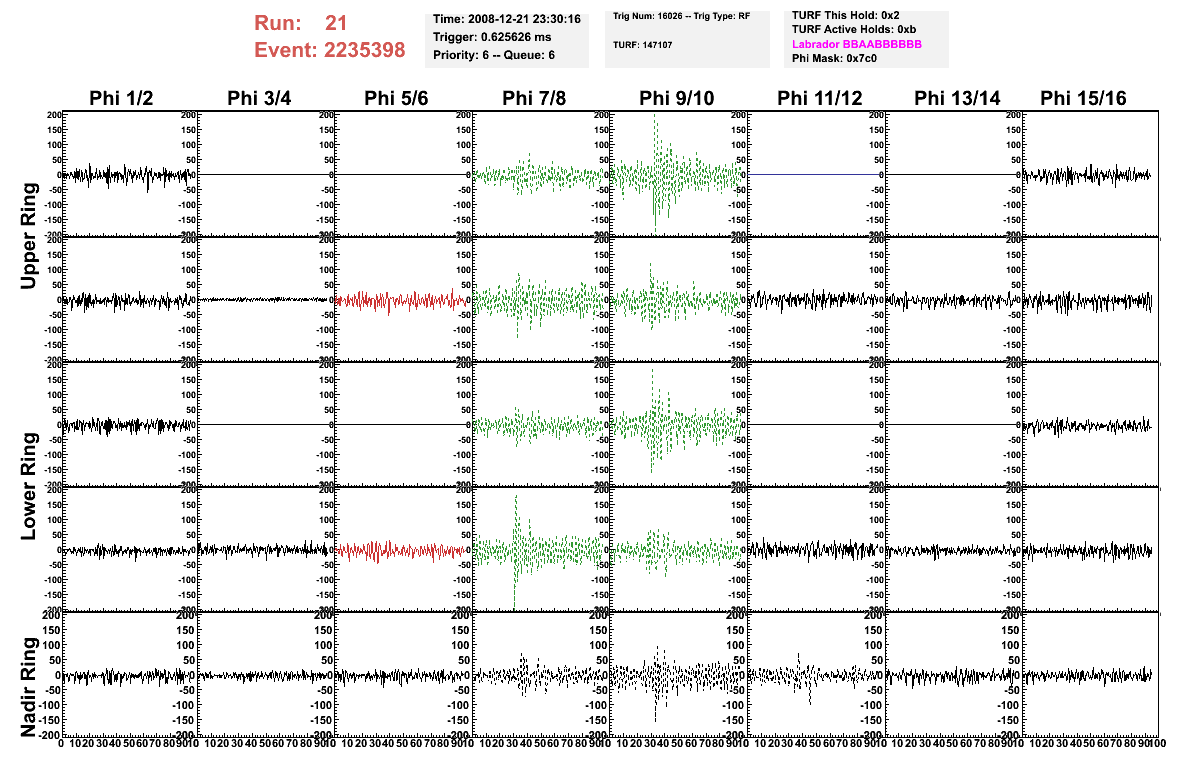
Task: Select the Trigger: 0.625626 ms value
Action: (492, 37)
